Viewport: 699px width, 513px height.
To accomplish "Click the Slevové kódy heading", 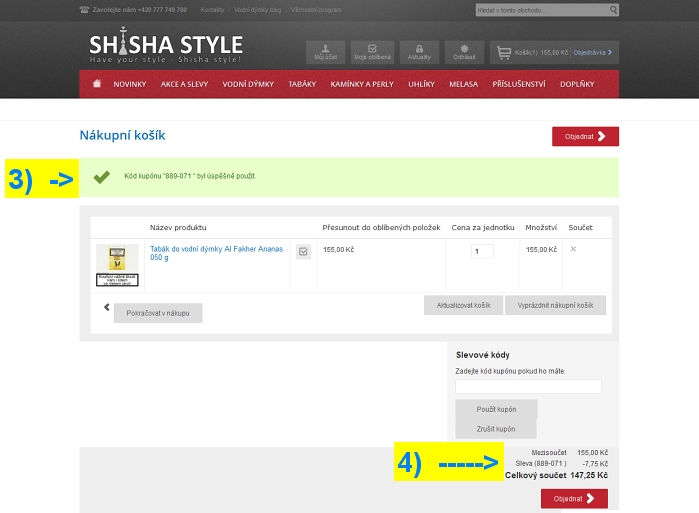I will (482, 355).
